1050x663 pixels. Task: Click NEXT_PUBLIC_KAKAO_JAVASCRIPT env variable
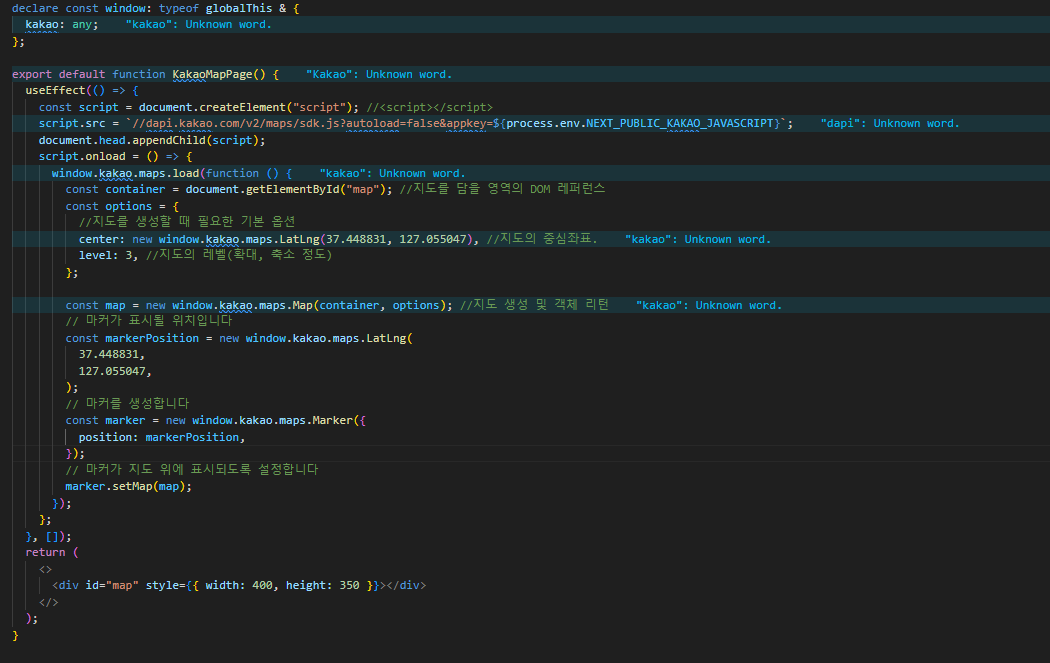[680, 123]
